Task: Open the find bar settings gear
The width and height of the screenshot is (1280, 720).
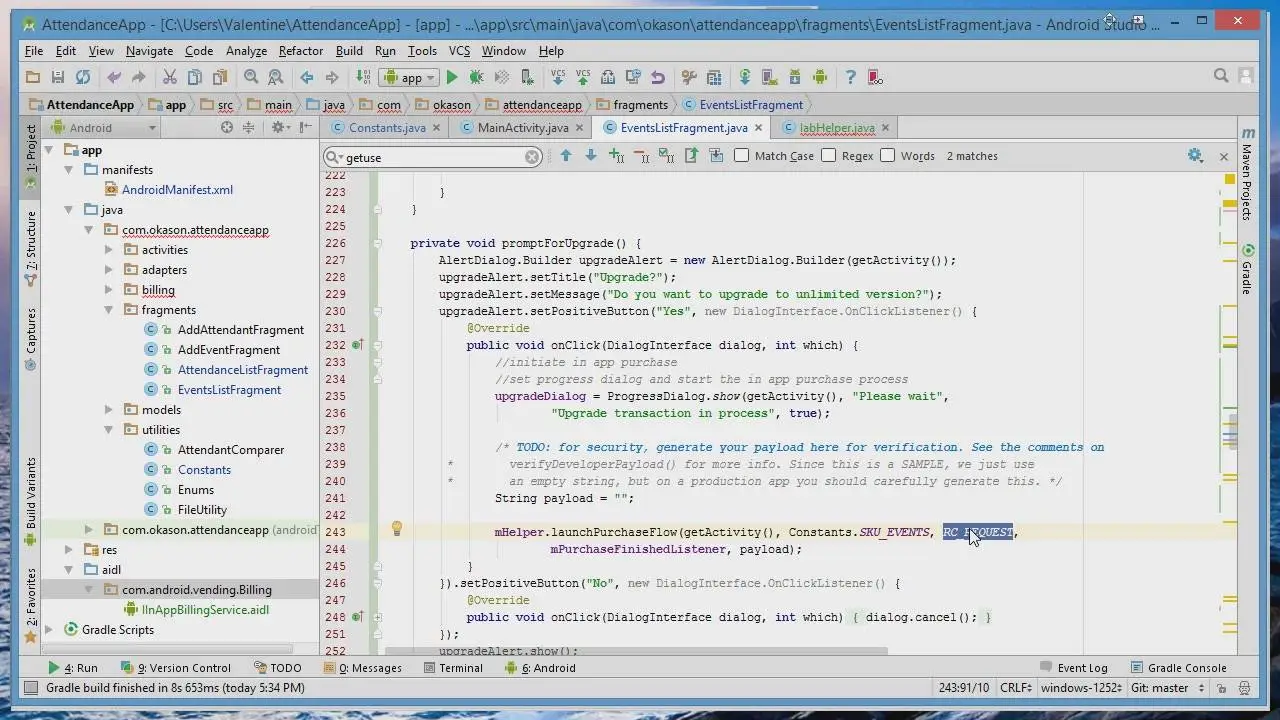Action: (1195, 155)
